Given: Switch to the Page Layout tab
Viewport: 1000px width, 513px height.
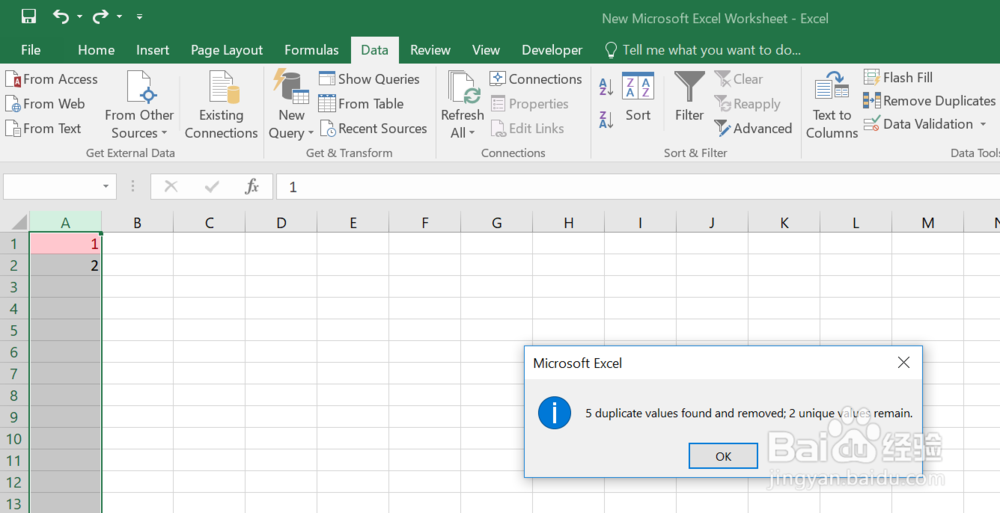Looking at the screenshot, I should coord(226,50).
